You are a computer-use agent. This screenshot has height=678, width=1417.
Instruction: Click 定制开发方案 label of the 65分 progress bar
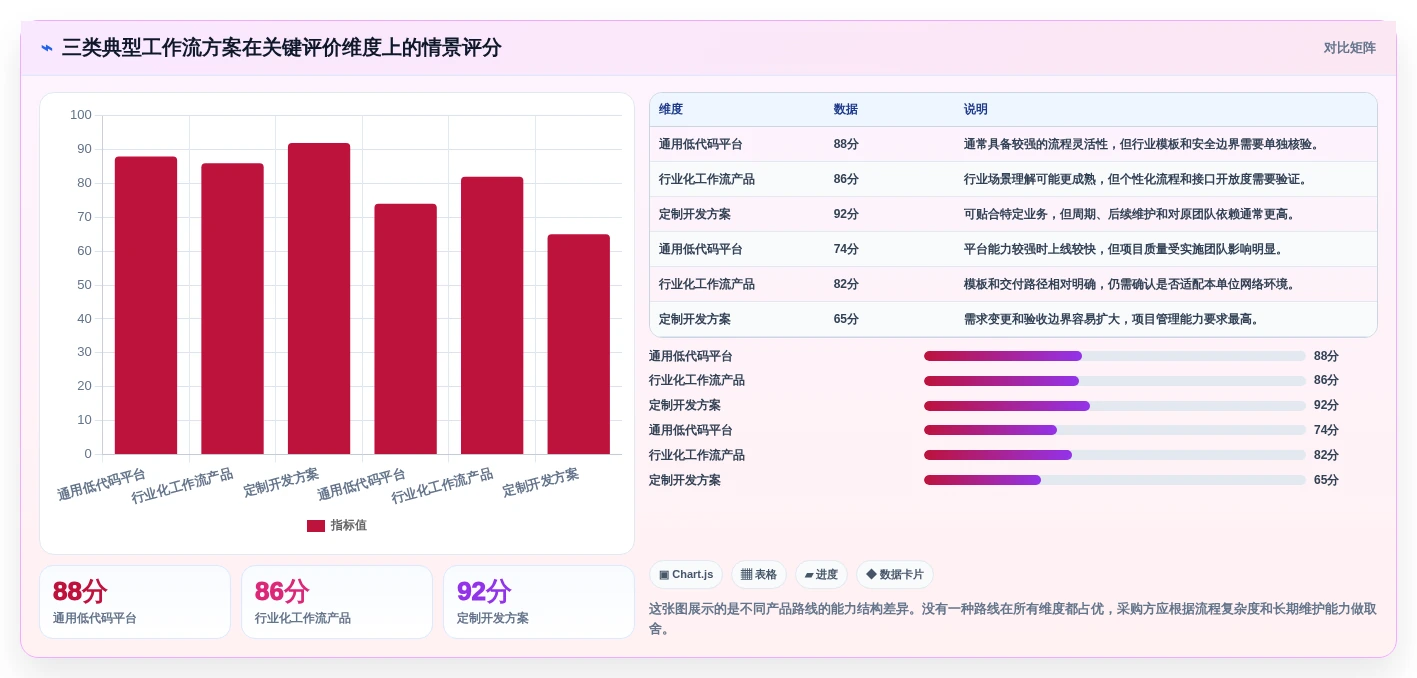(x=685, y=480)
